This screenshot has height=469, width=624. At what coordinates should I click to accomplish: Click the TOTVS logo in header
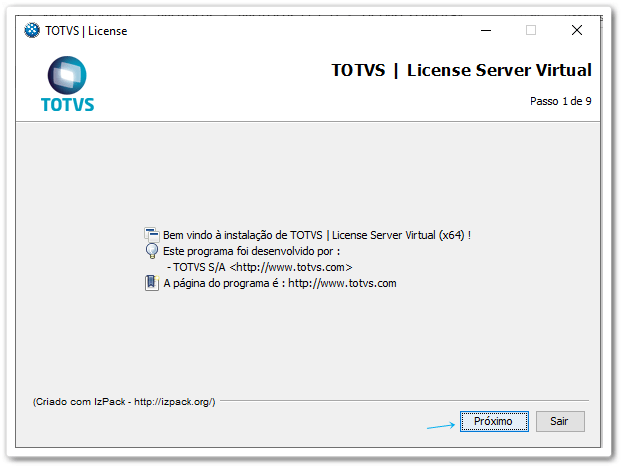point(67,84)
